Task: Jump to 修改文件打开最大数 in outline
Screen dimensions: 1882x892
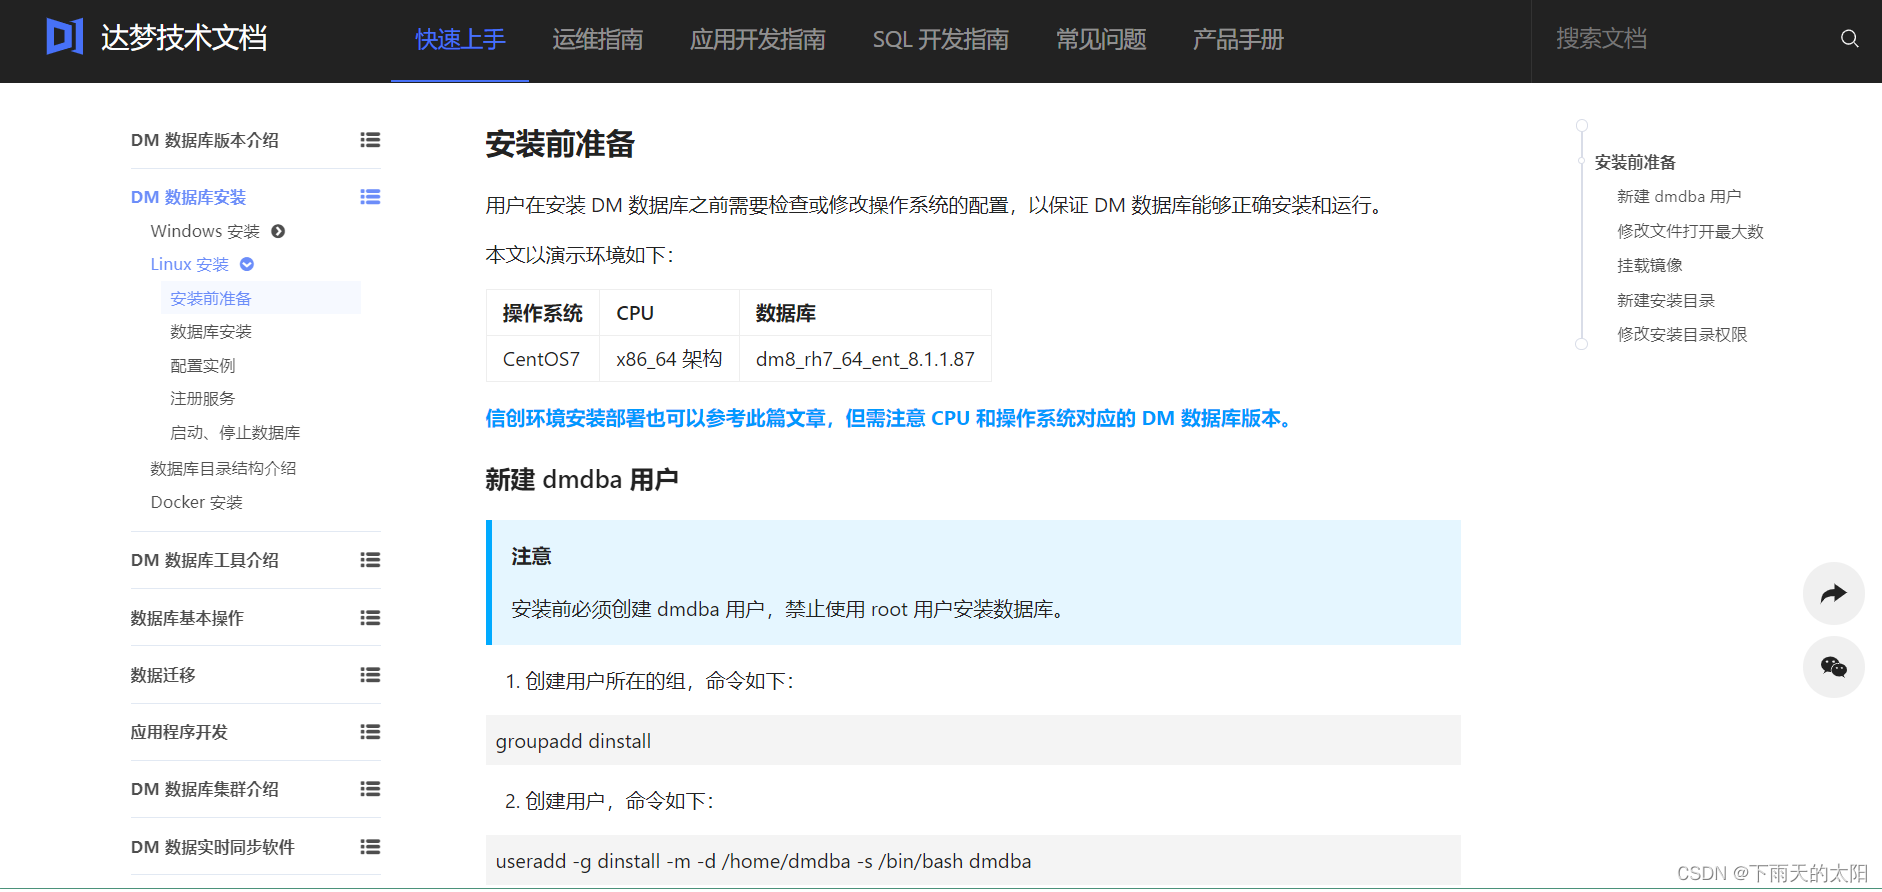Action: pos(1690,231)
